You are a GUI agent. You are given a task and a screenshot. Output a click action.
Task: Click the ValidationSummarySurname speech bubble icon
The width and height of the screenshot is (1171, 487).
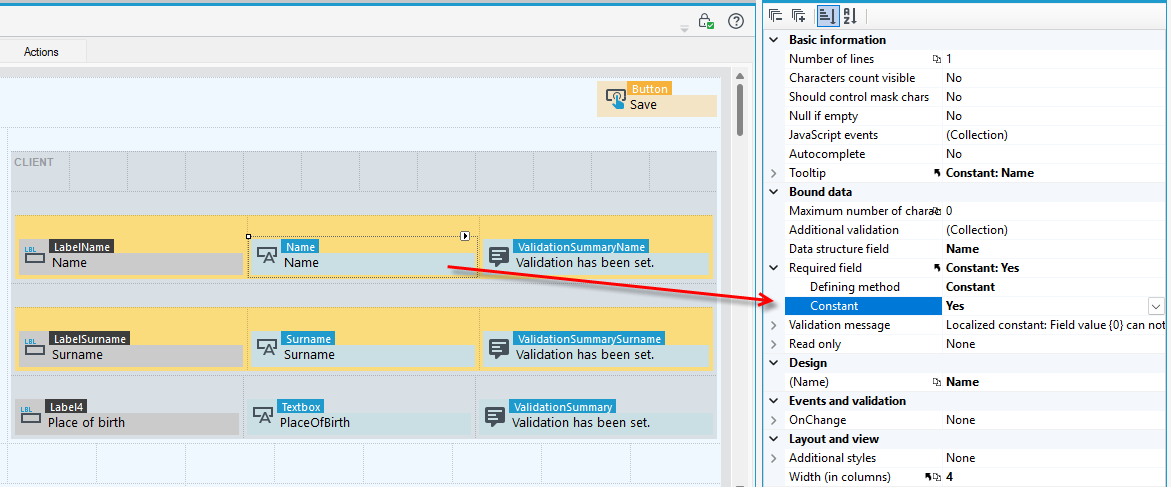click(x=499, y=348)
